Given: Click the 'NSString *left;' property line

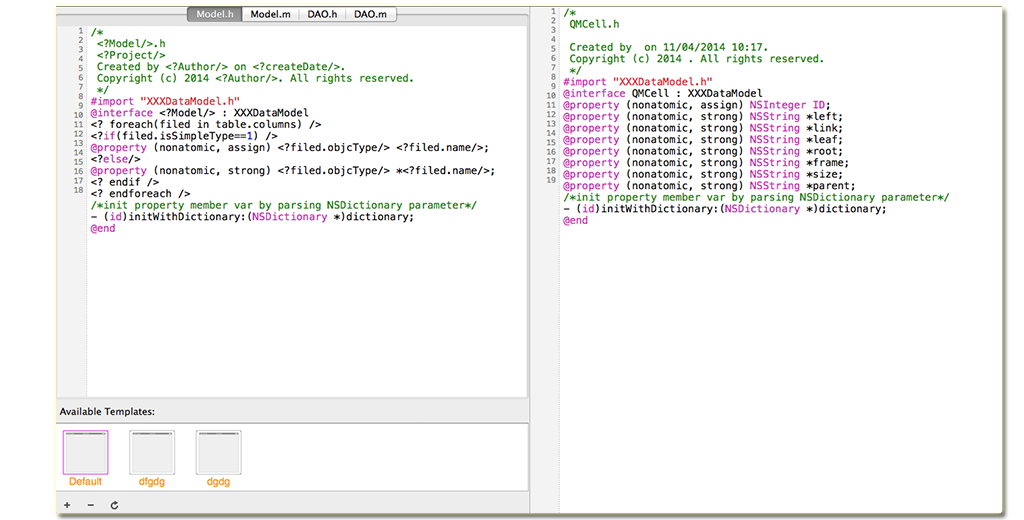Looking at the screenshot, I should click(703, 116).
